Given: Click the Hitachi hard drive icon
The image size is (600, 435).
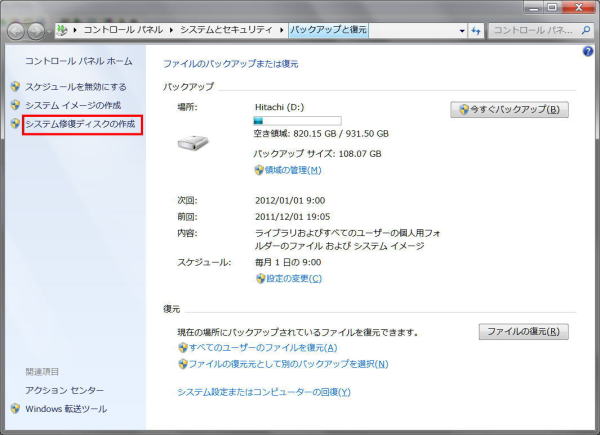Looking at the screenshot, I should click(193, 143).
